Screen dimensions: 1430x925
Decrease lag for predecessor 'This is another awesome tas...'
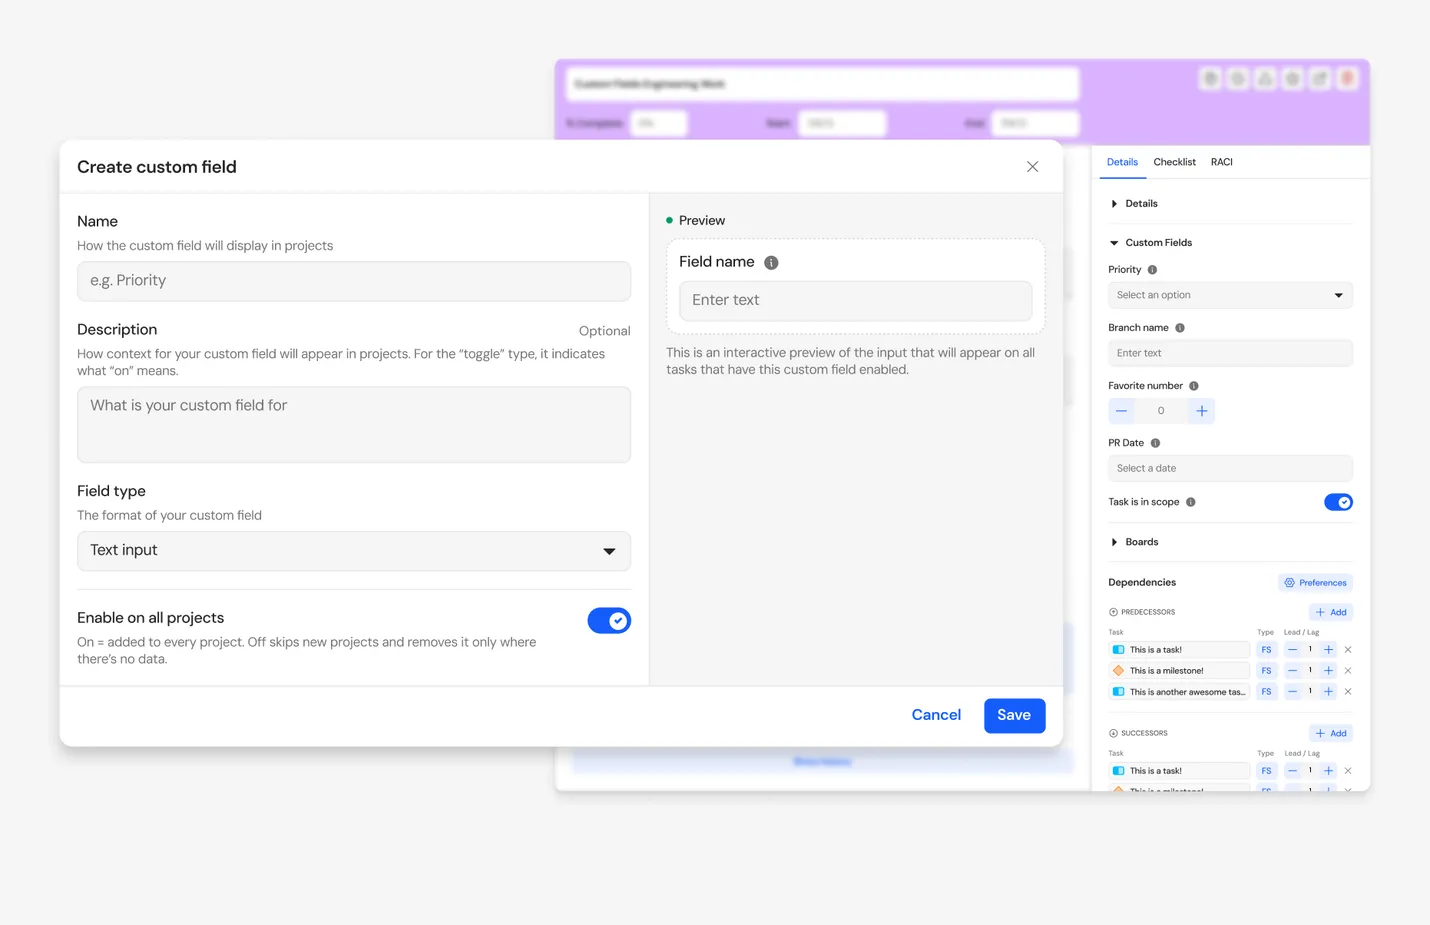(x=1292, y=692)
